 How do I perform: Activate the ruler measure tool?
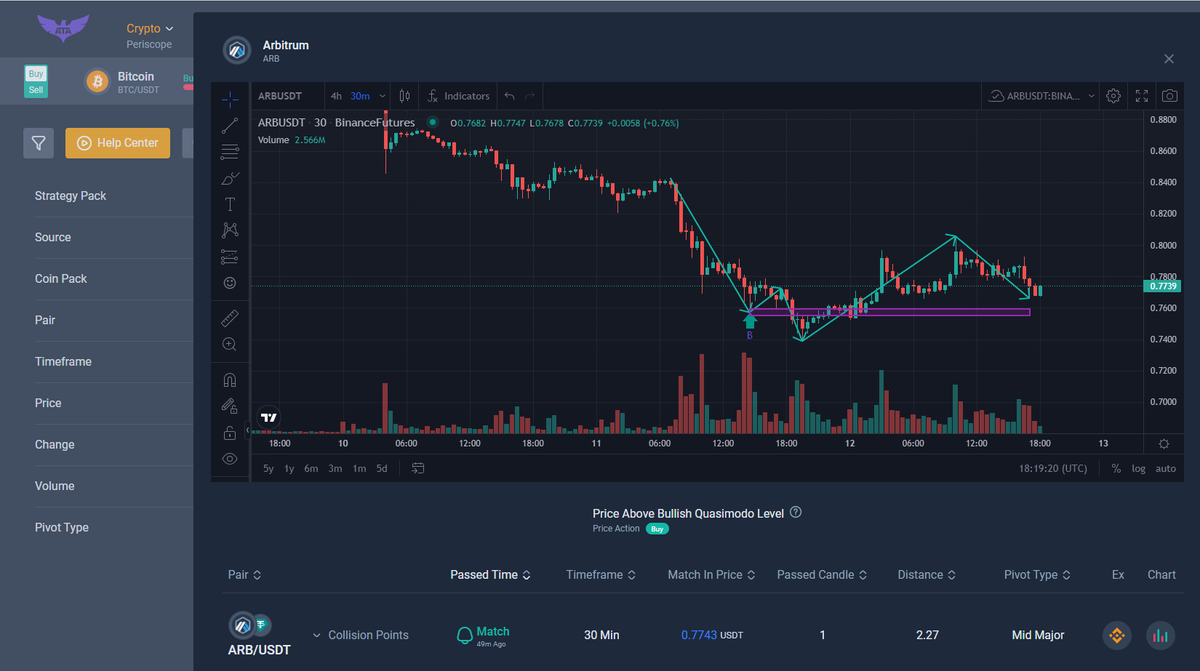point(230,318)
